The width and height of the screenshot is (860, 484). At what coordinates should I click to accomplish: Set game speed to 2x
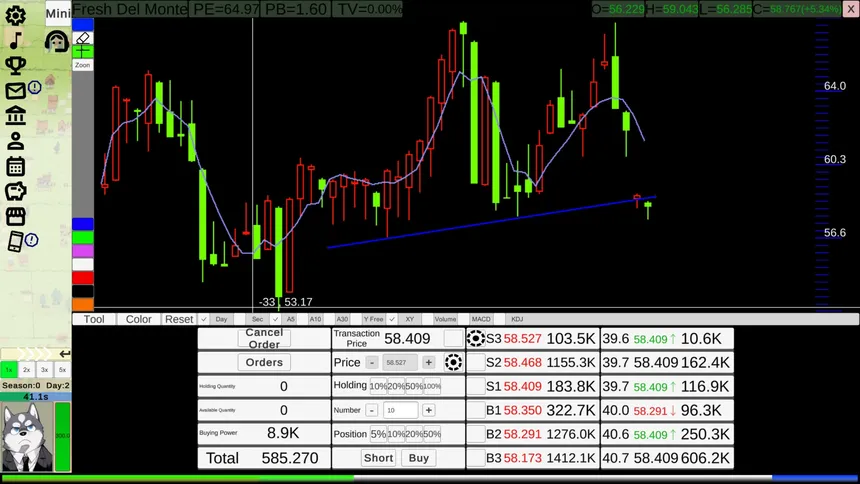[26, 370]
